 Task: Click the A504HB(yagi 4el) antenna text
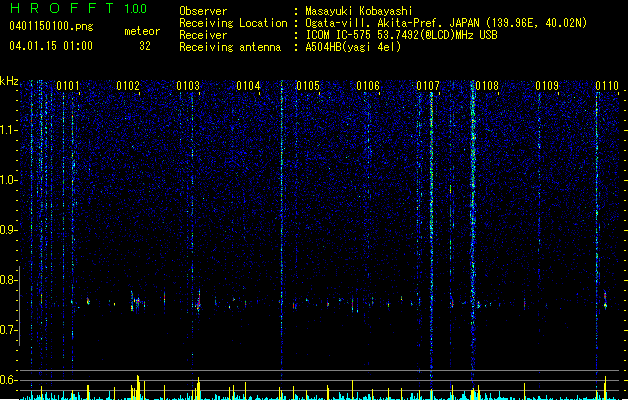(x=353, y=47)
